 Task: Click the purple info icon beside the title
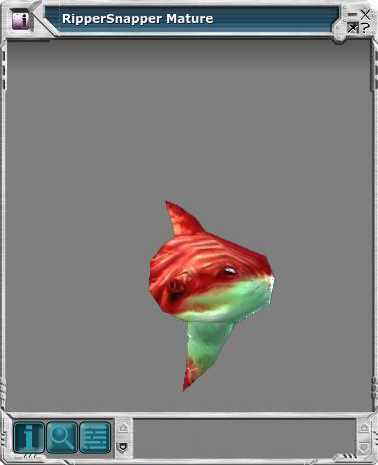click(x=21, y=21)
